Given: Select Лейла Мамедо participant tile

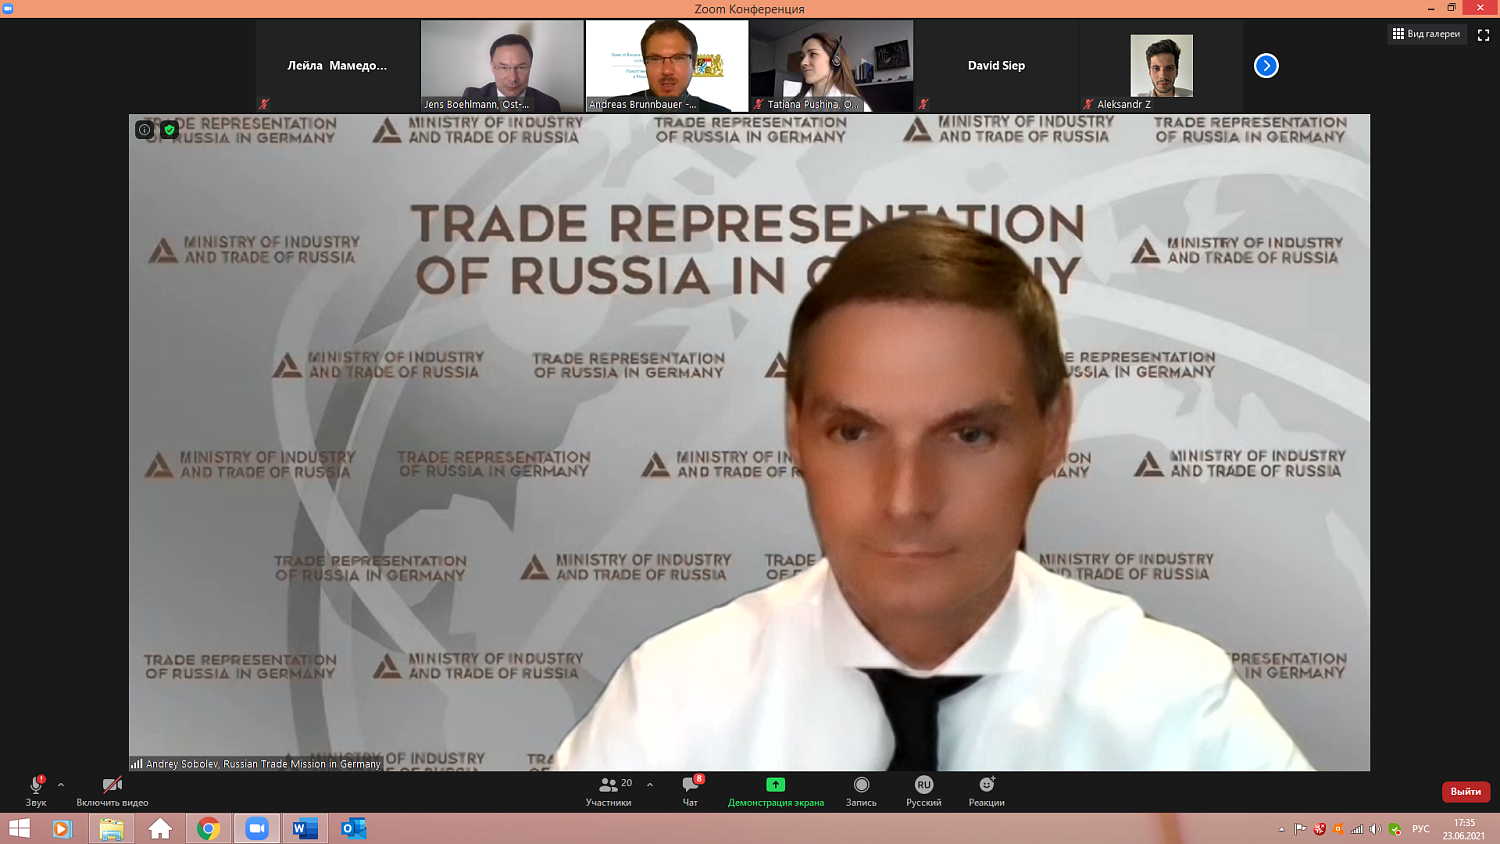Looking at the screenshot, I should point(337,66).
